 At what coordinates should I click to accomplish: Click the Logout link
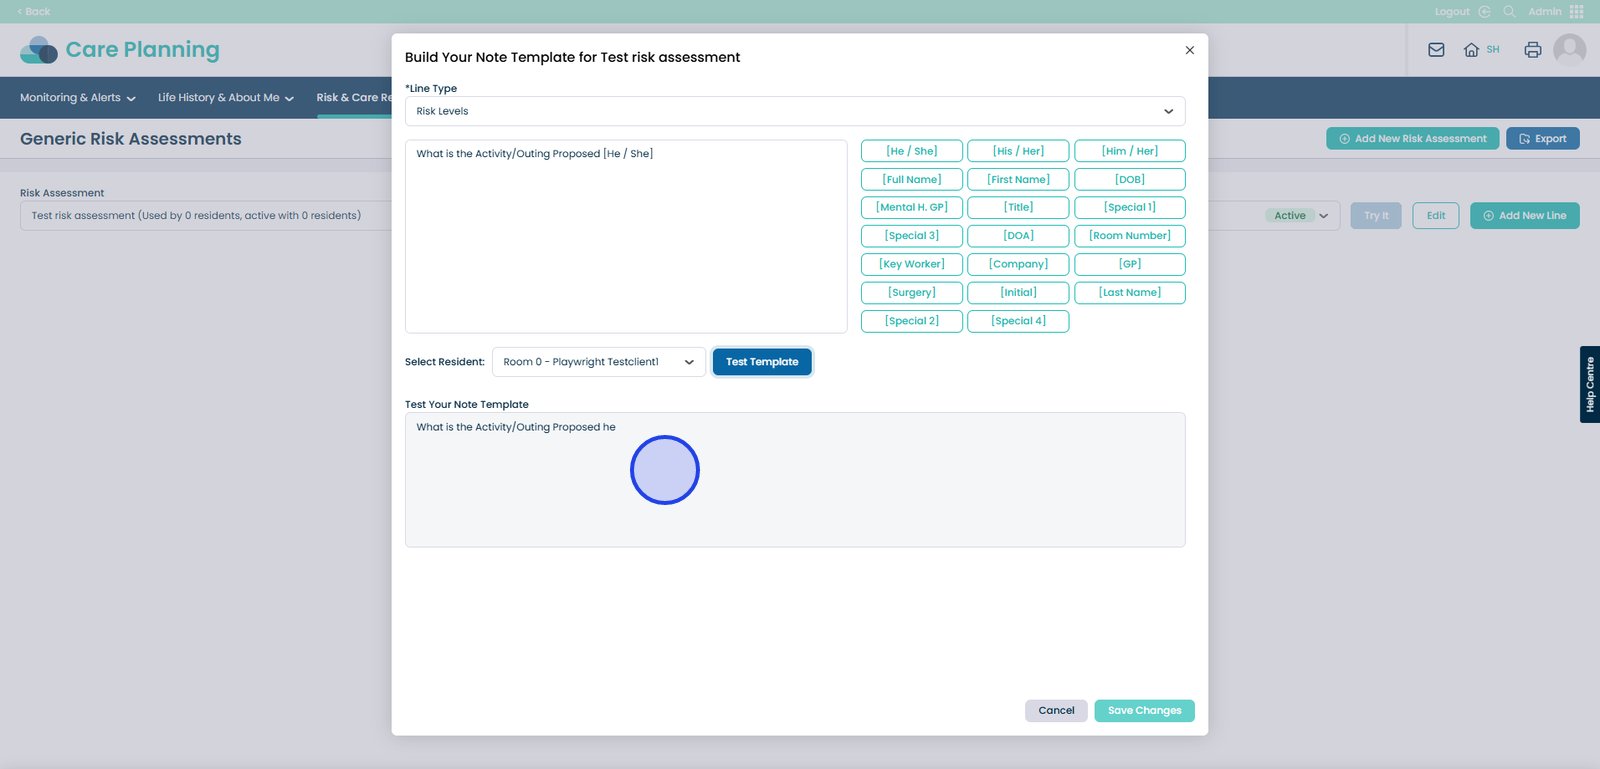pyautogui.click(x=1452, y=12)
